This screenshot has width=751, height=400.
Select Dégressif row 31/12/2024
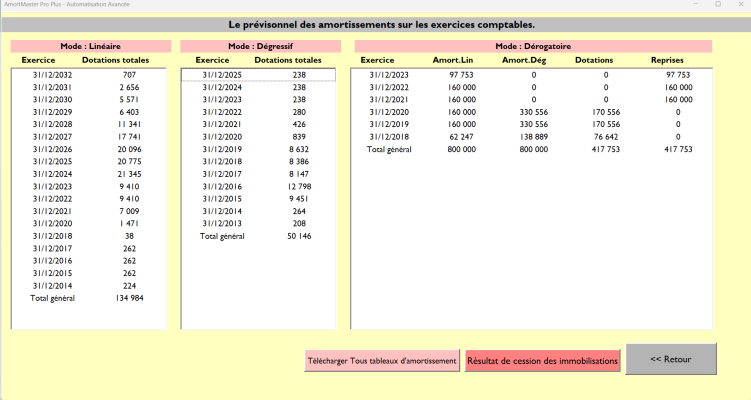click(x=258, y=87)
